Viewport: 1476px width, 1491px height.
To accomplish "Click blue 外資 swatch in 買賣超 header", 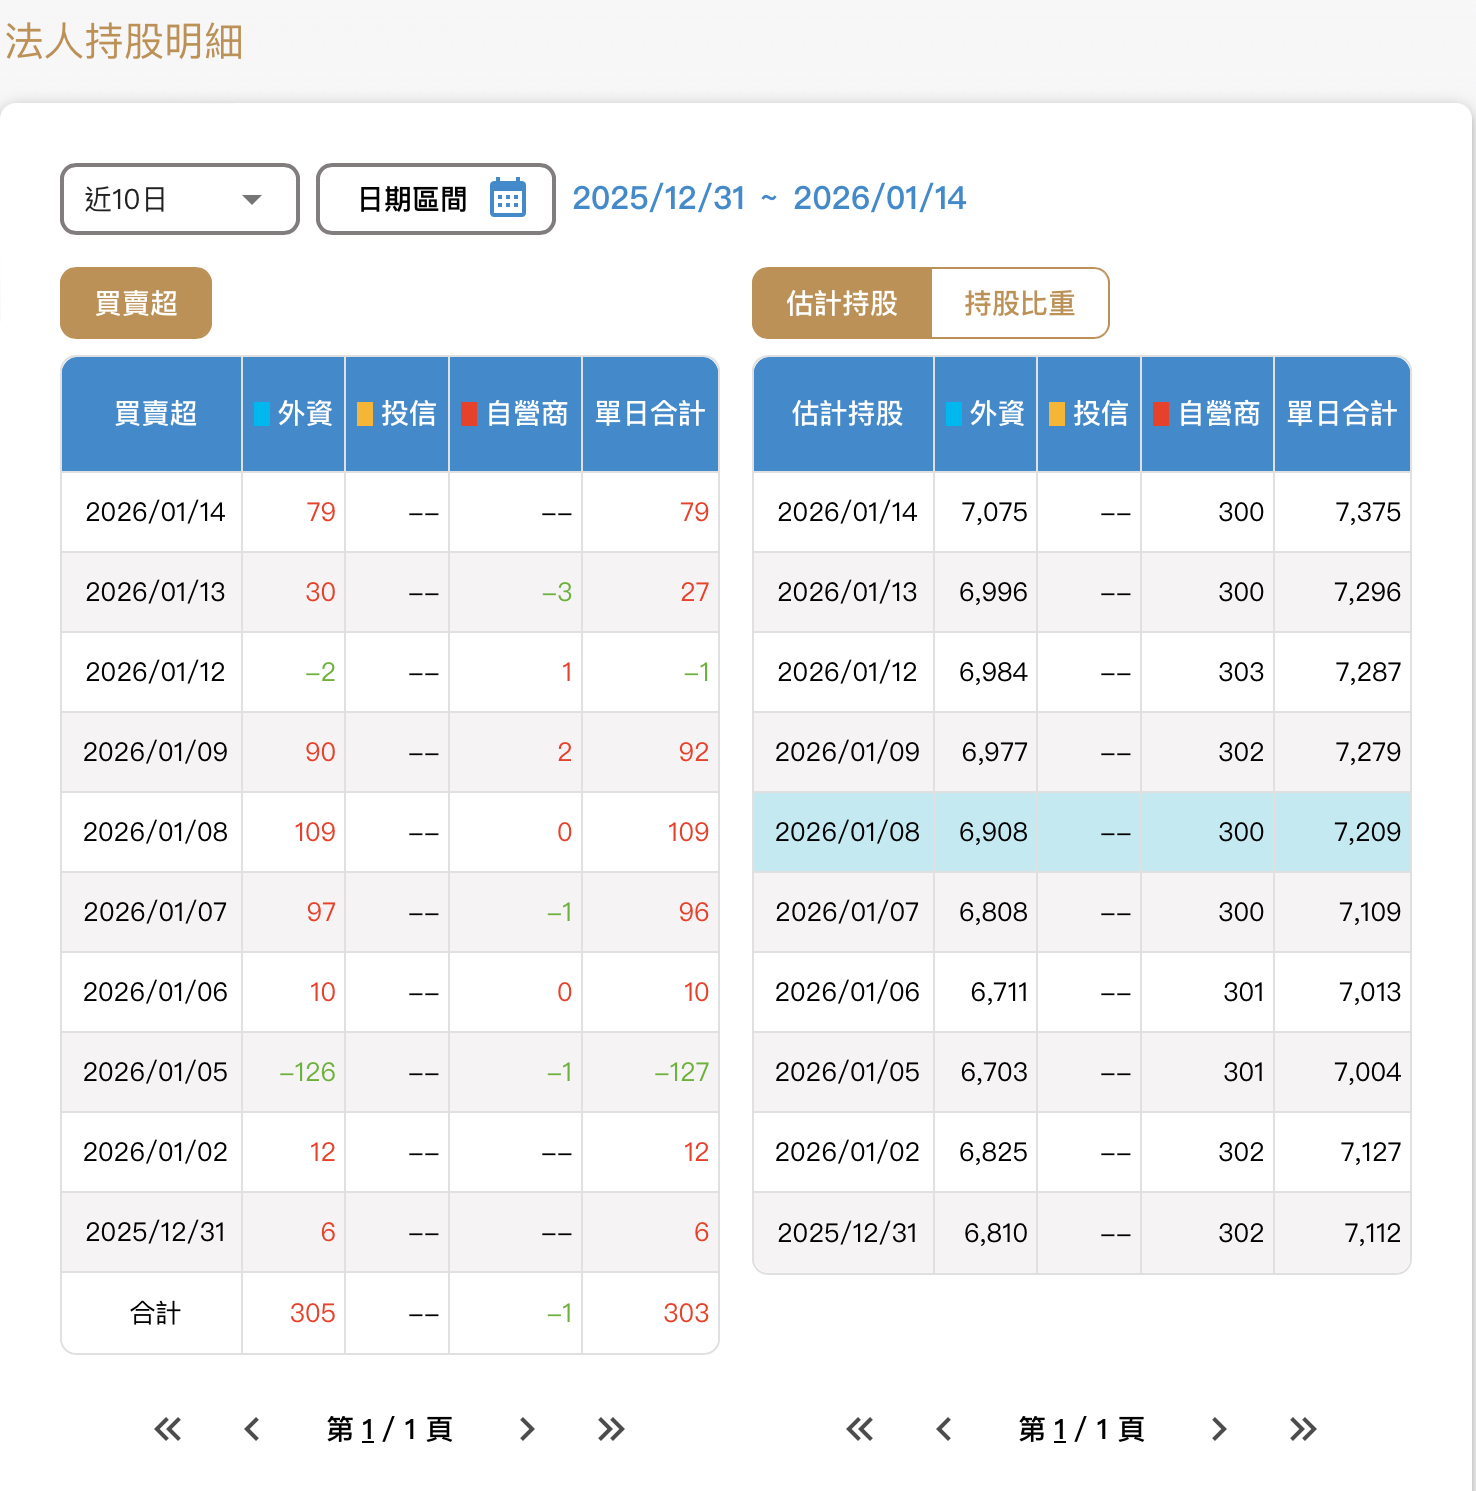I will coord(262,414).
